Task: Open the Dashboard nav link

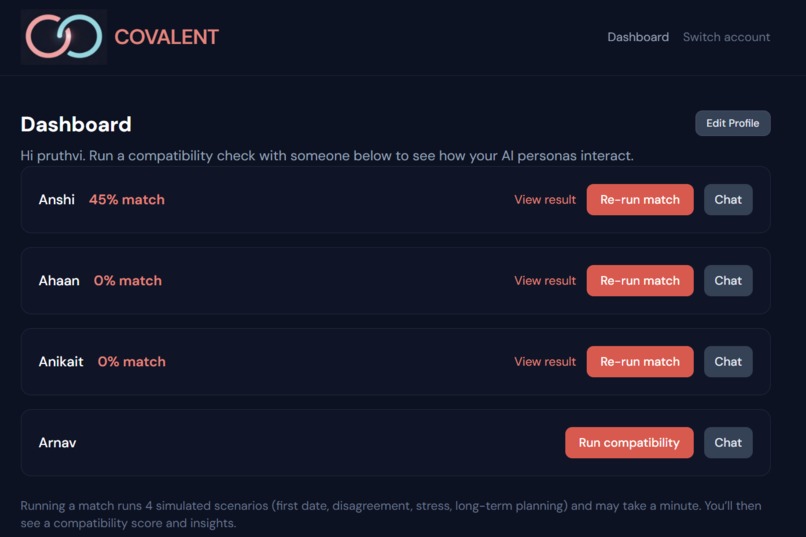Action: pos(638,37)
